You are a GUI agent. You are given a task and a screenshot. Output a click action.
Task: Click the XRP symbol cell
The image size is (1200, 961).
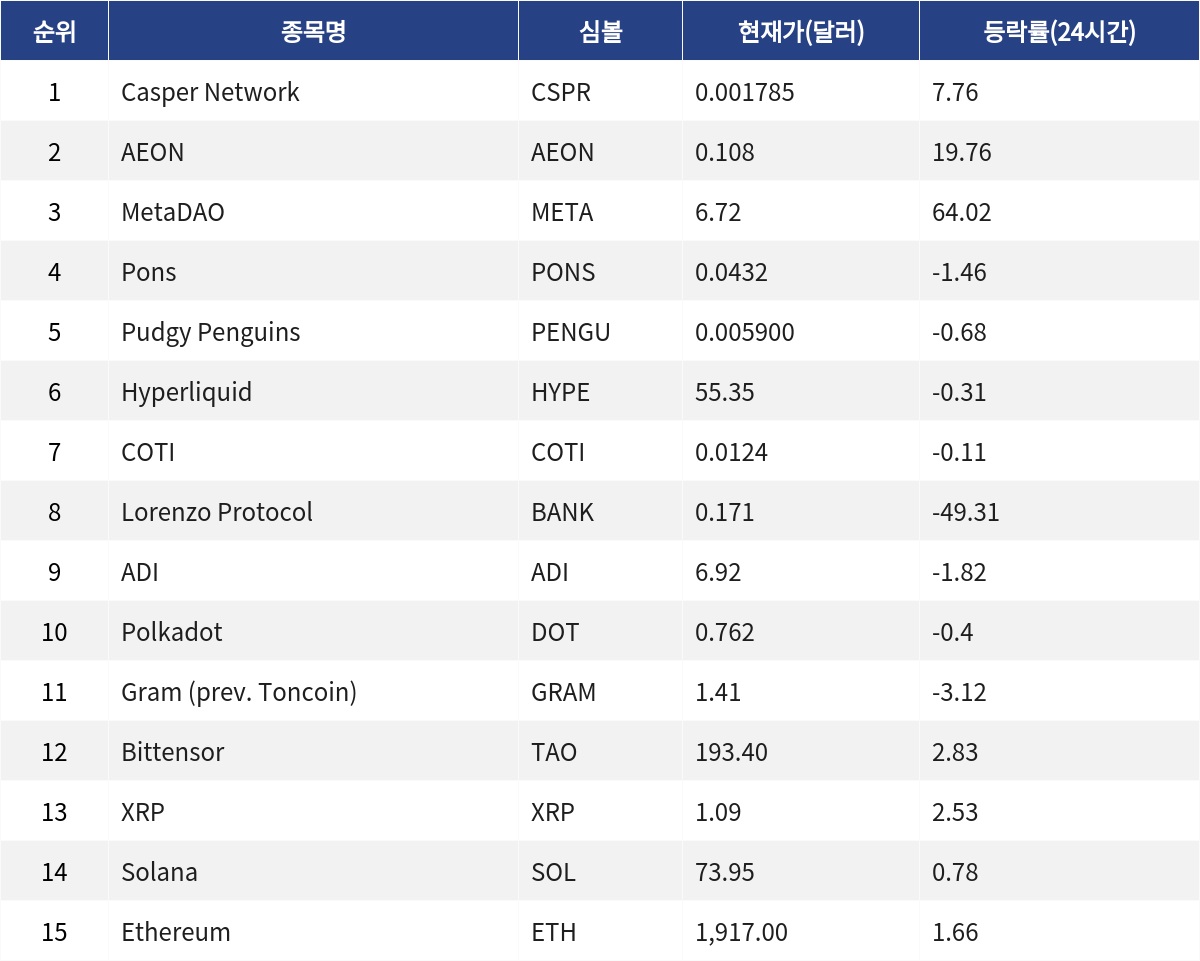[600, 812]
